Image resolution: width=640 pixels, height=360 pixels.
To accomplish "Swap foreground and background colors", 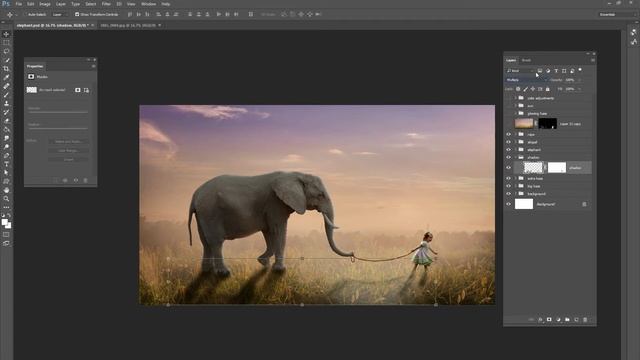I will pos(9,215).
